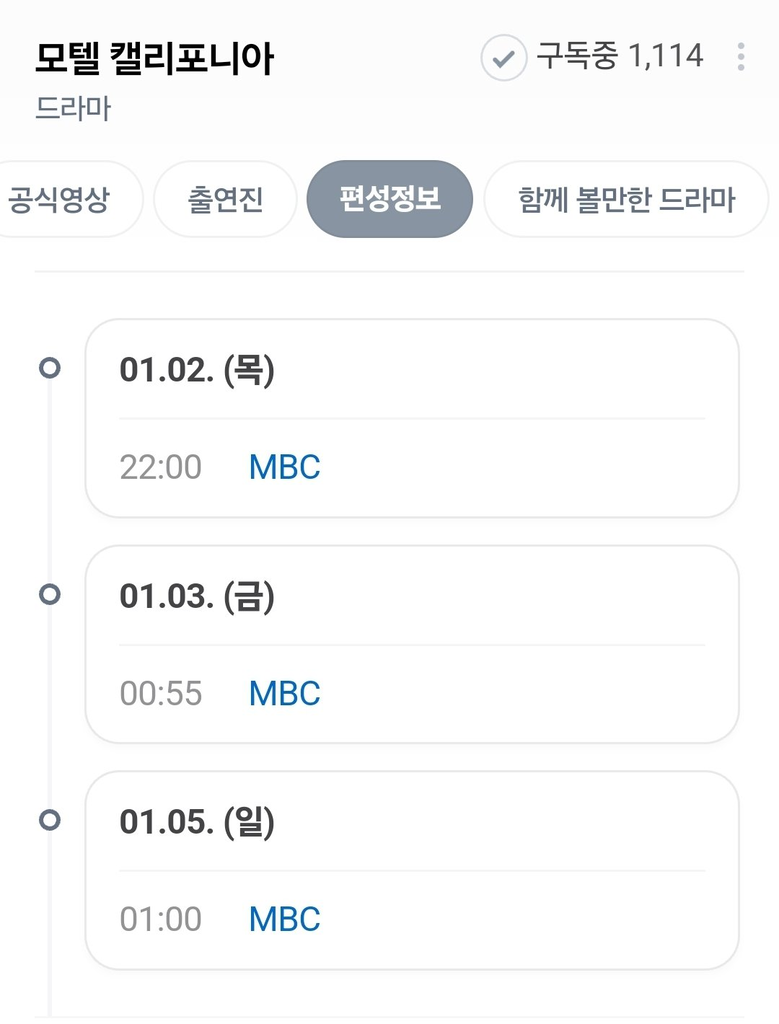Open the 01.02. (목) schedule card
Image resolution: width=779 pixels, height=1024 pixels.
[412, 419]
